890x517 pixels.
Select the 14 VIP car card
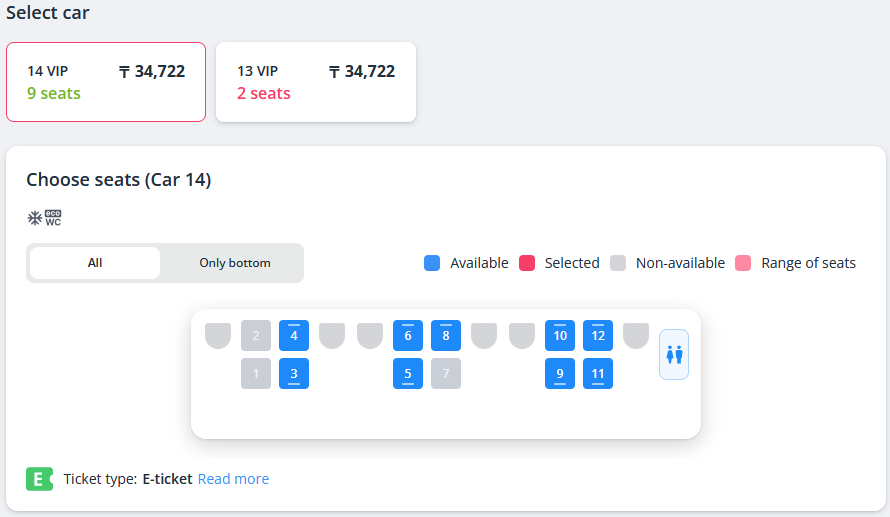[x=106, y=82]
